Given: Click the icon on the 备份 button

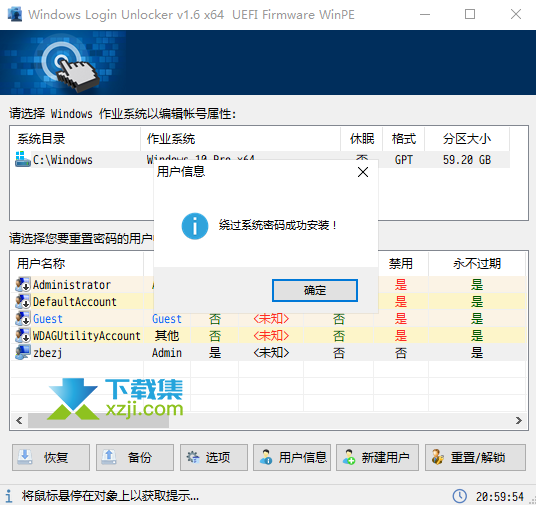Looking at the screenshot, I should click(109, 457).
